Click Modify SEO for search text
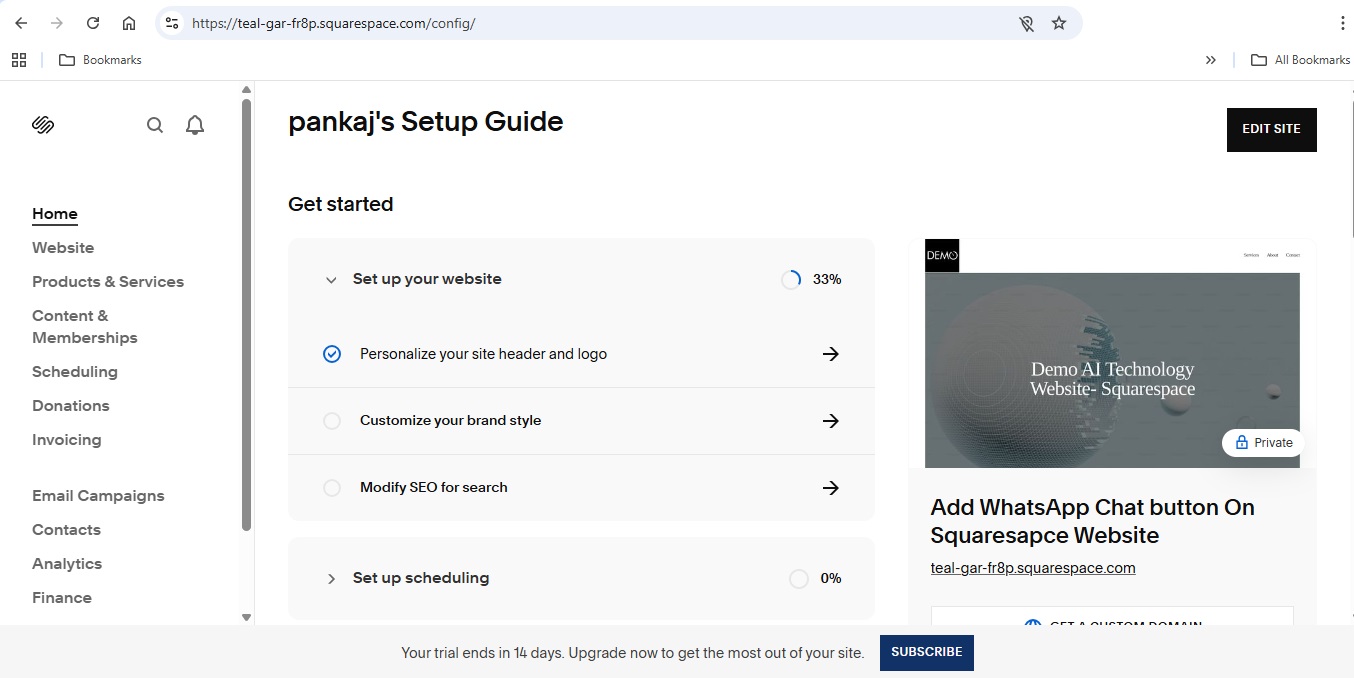1354x678 pixels. pos(434,488)
